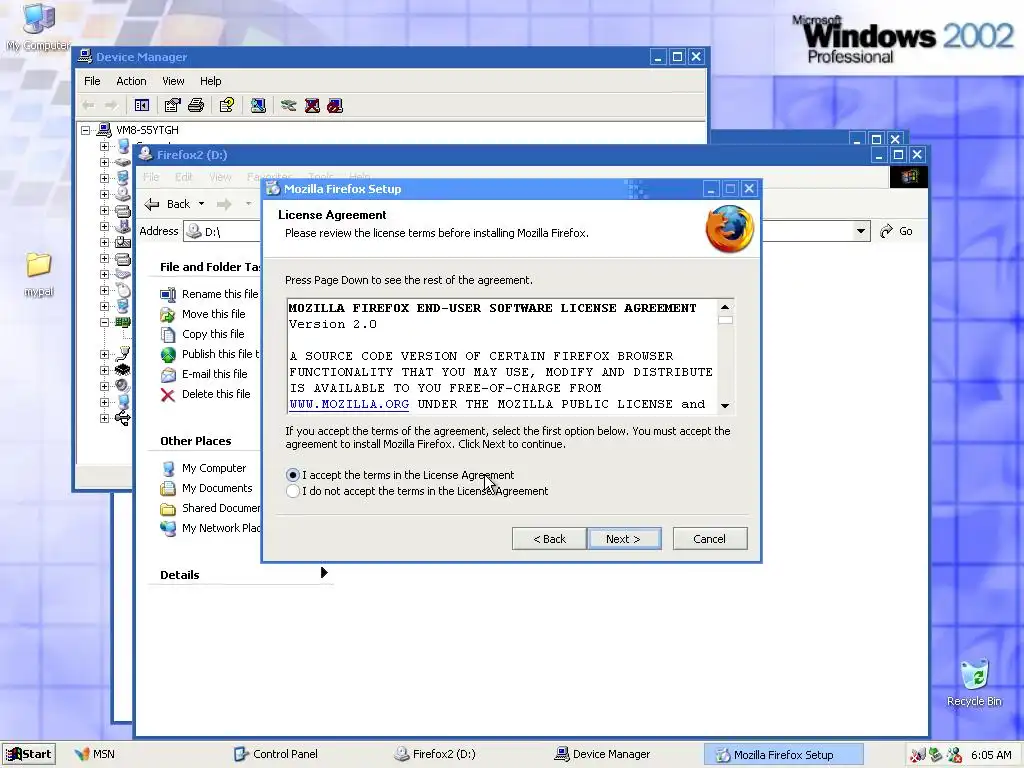Open the mypal folder on the desktop
This screenshot has width=1024, height=768.
click(39, 264)
